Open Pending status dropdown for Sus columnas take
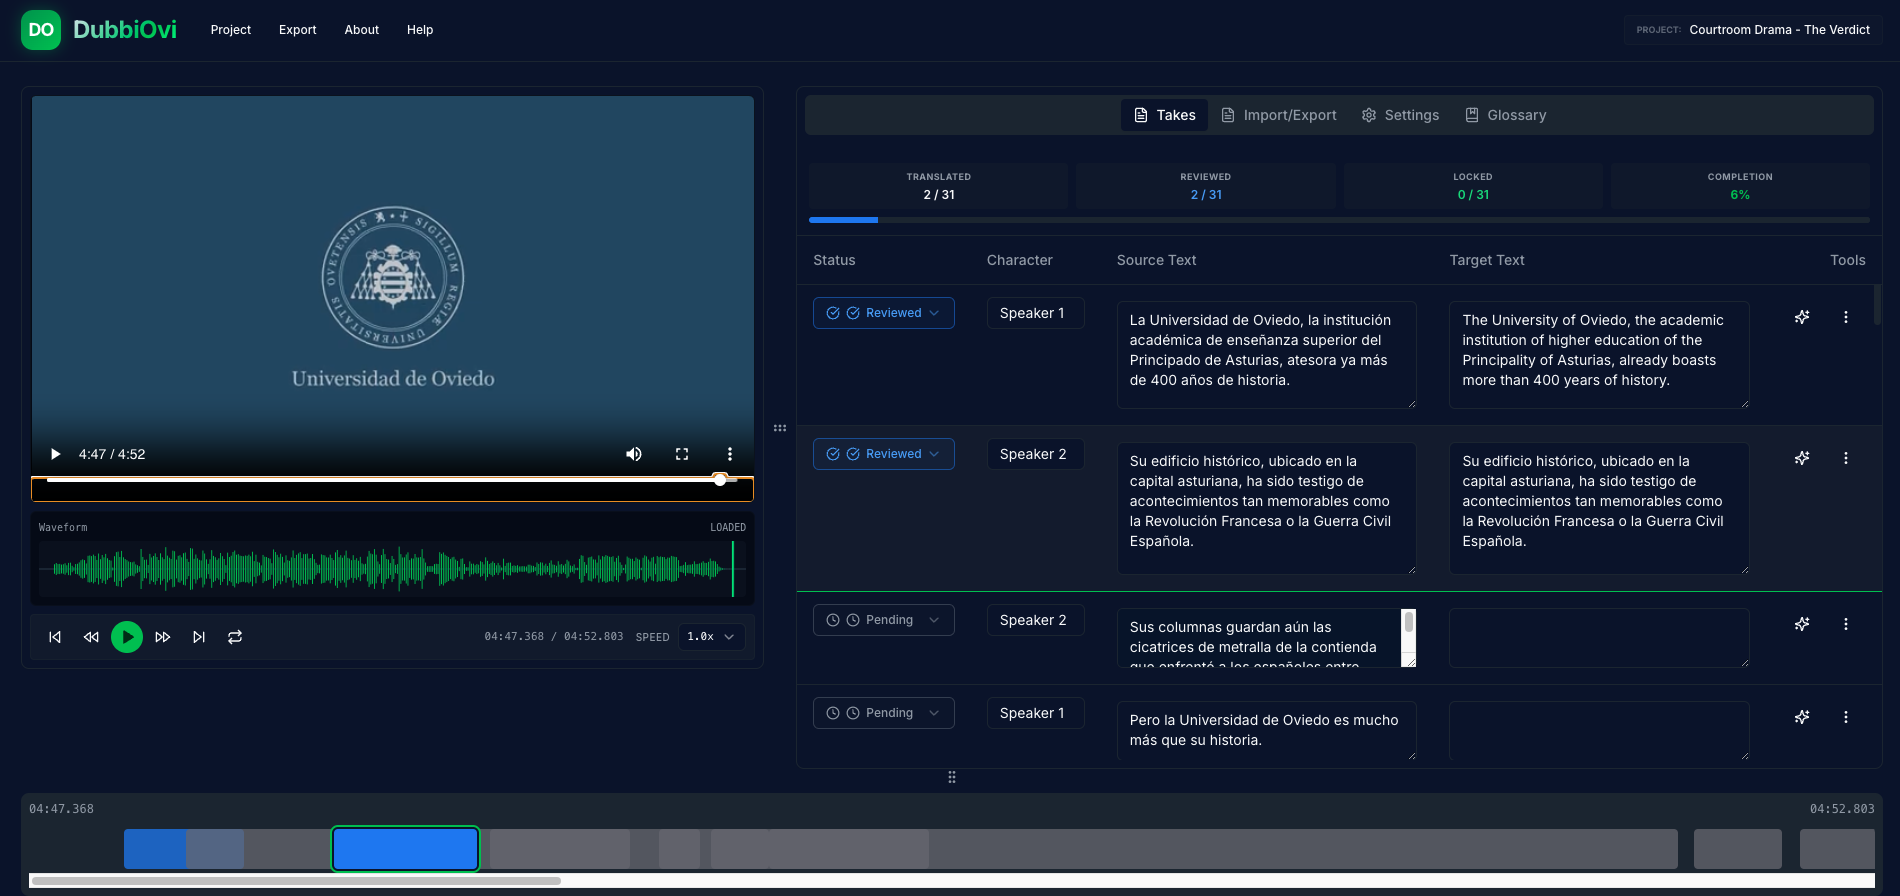The height and width of the screenshot is (896, 1900). [x=884, y=620]
